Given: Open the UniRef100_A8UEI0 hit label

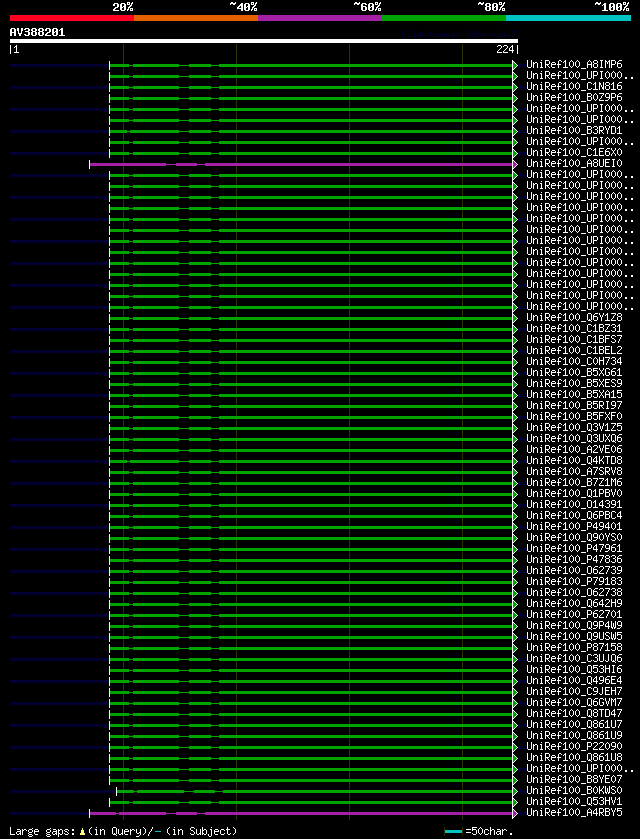Looking at the screenshot, I should pos(574,164).
